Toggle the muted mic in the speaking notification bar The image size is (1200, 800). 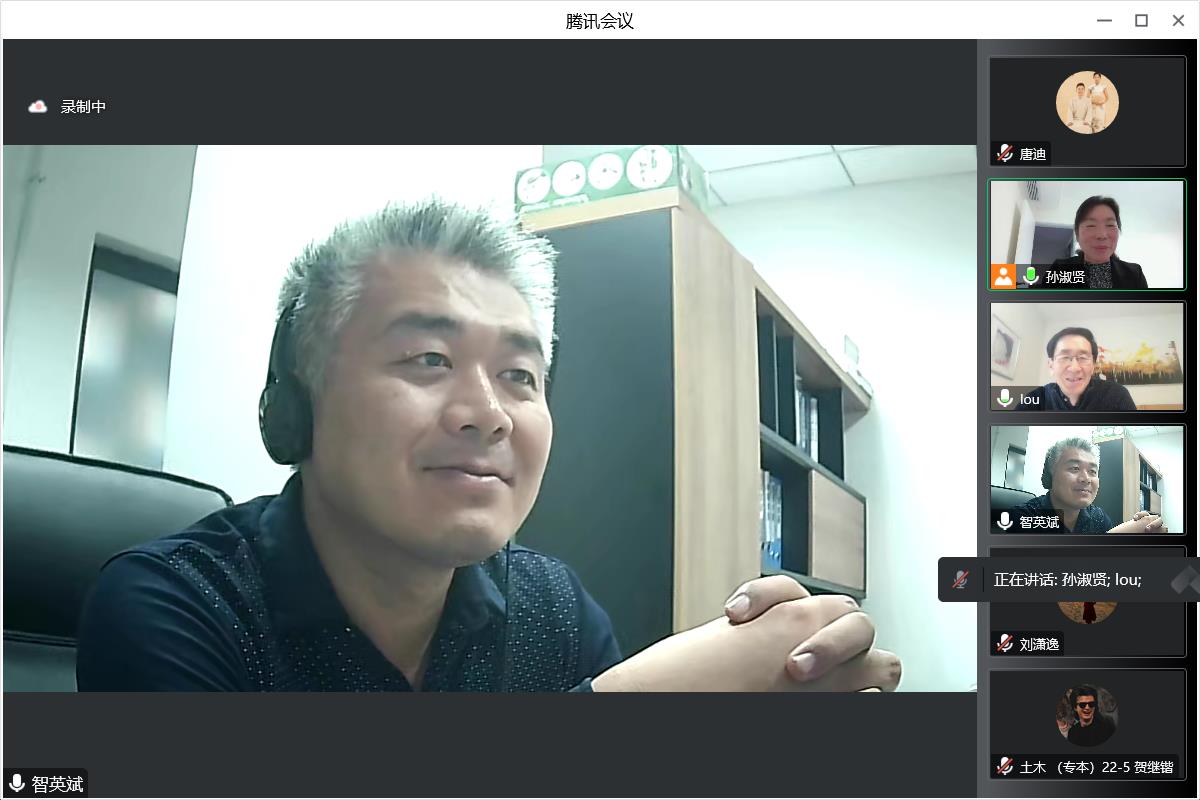click(x=960, y=580)
